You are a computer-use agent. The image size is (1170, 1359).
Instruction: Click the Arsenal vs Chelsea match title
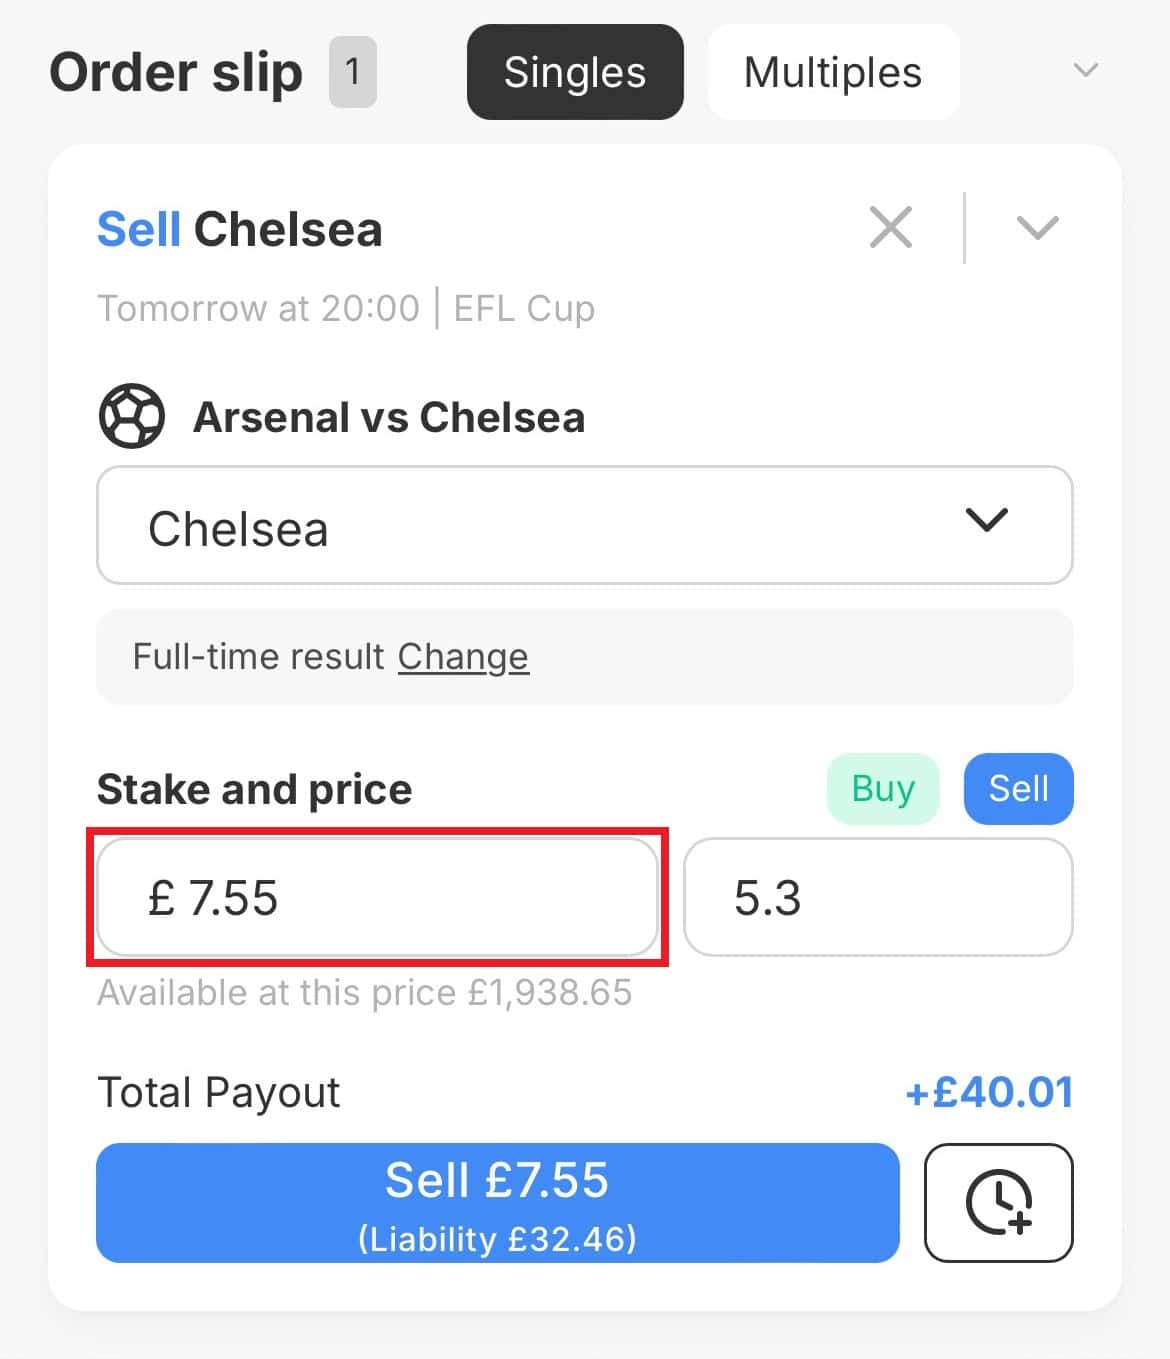coord(389,418)
